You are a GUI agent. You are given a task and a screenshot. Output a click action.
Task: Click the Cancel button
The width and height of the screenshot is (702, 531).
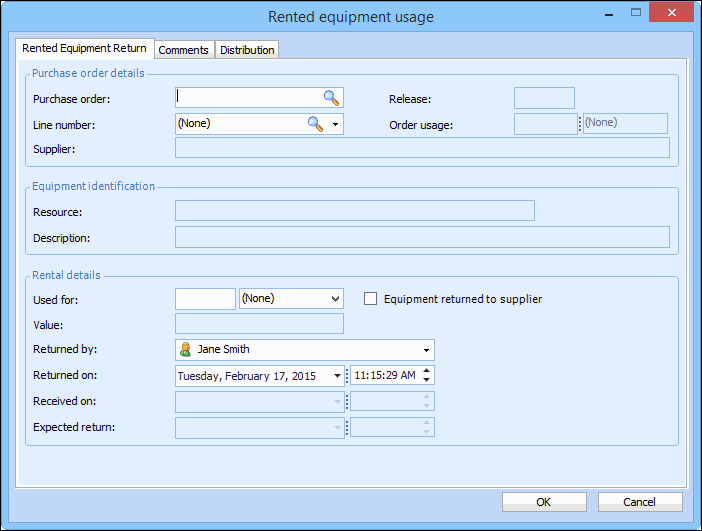[x=640, y=502]
